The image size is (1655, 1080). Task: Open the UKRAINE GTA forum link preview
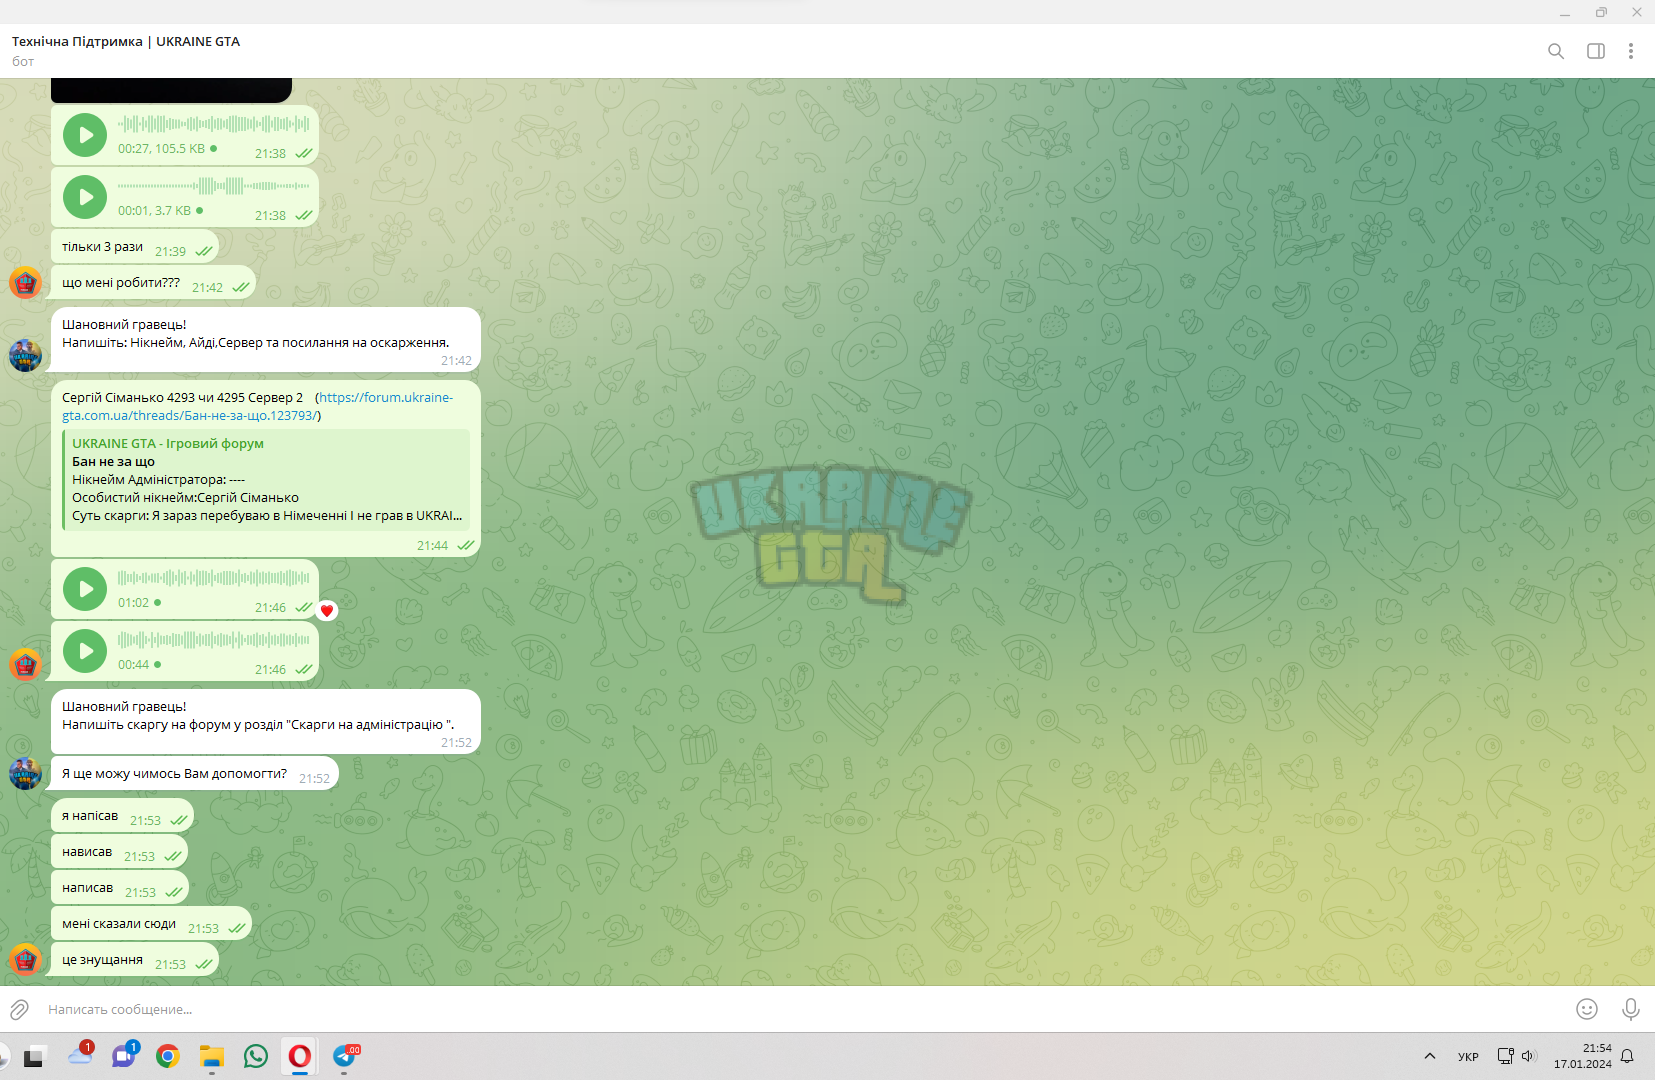266,480
